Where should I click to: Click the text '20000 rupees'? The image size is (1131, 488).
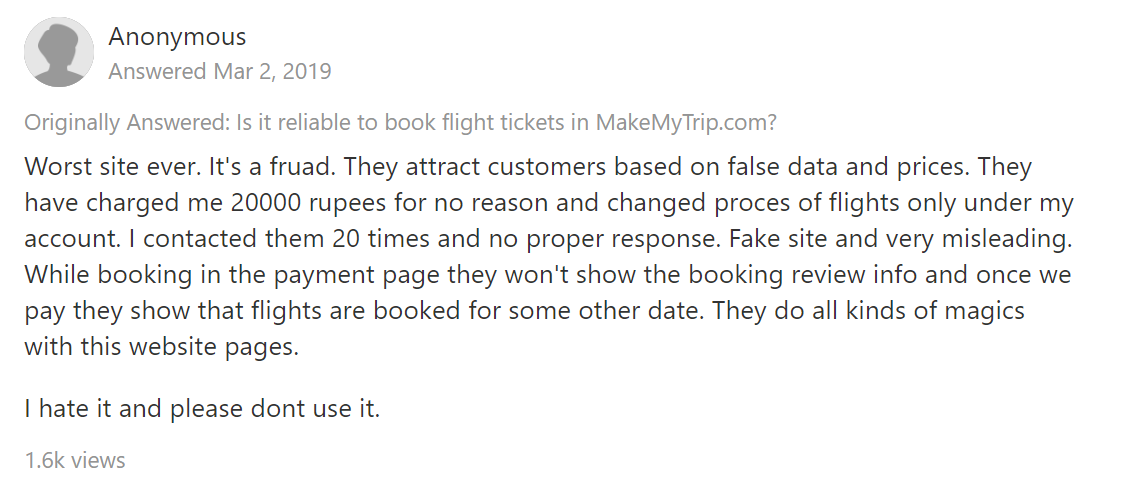pos(310,203)
